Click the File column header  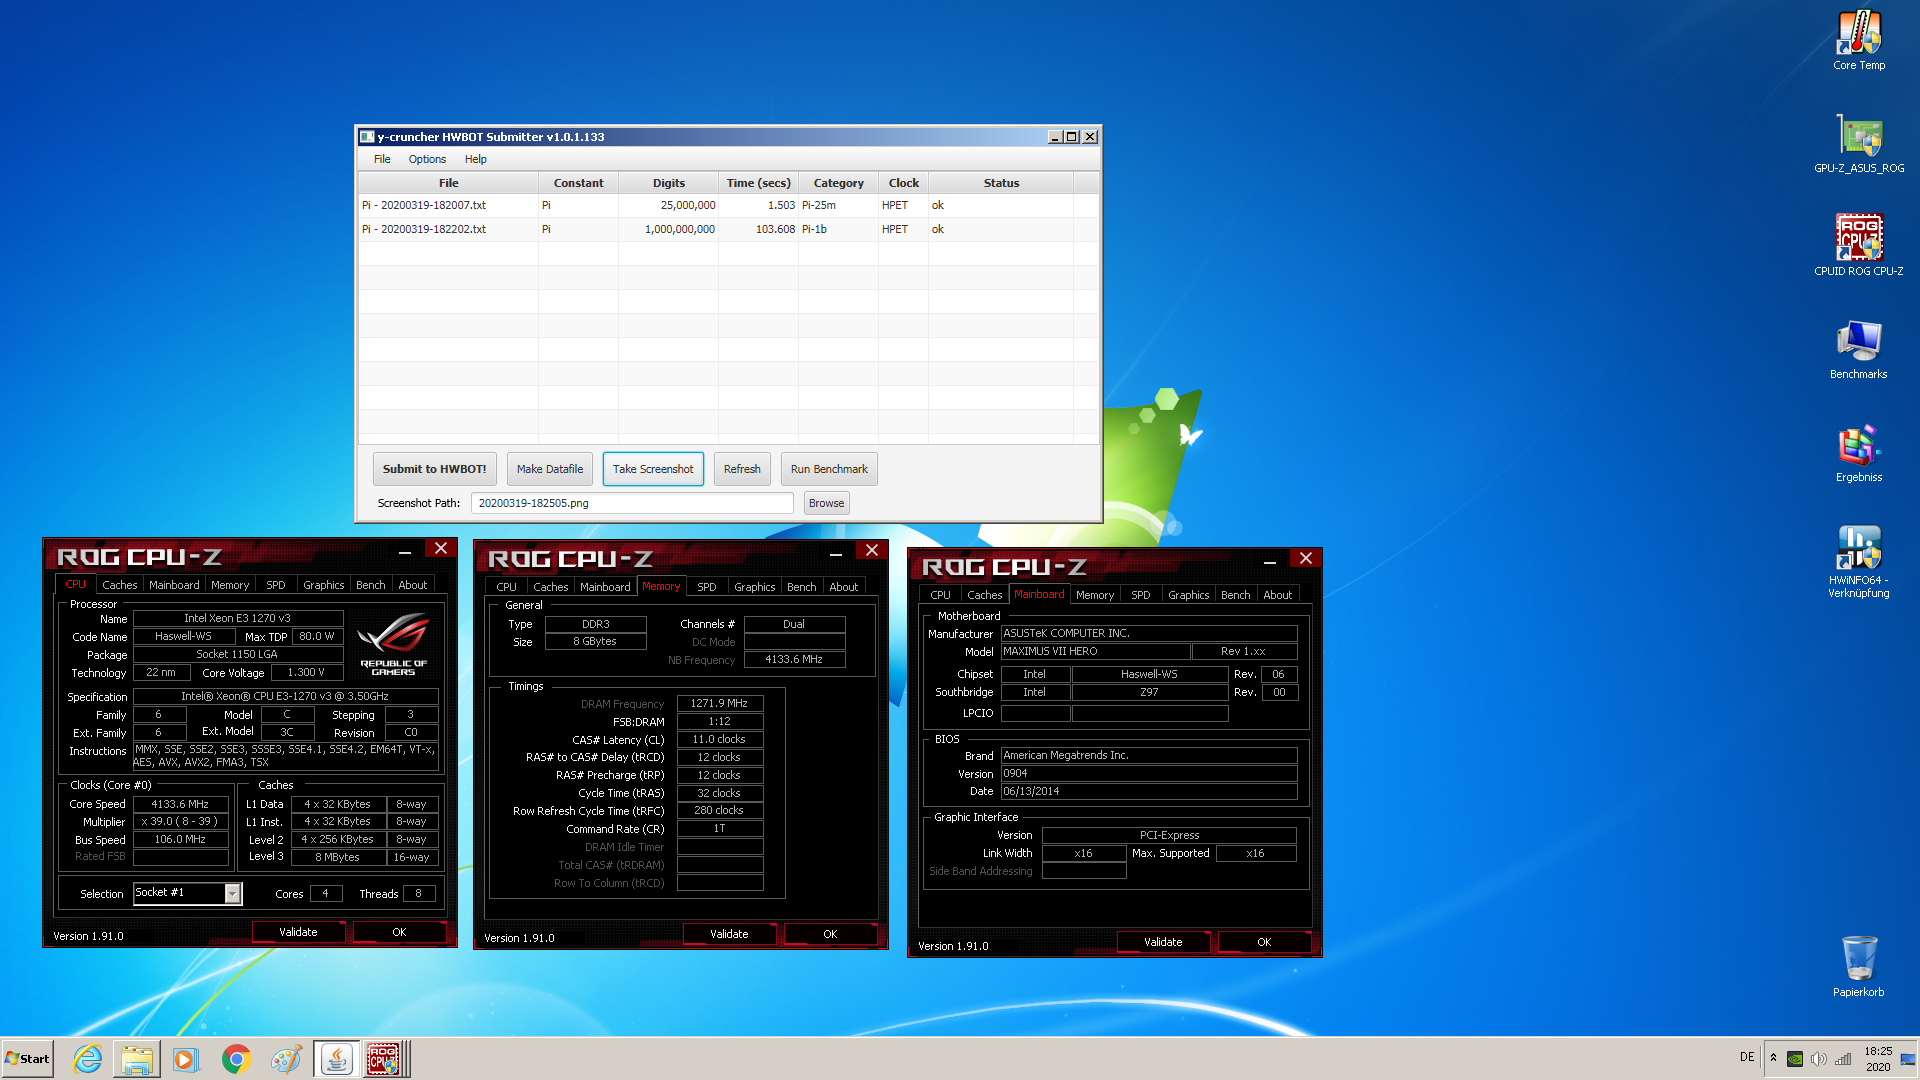coord(449,183)
